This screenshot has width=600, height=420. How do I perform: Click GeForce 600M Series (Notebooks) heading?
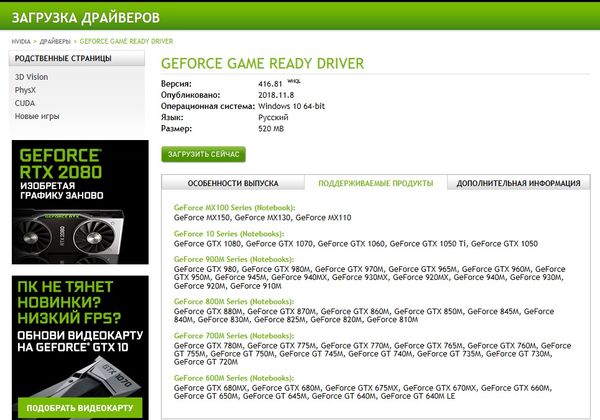click(x=234, y=378)
